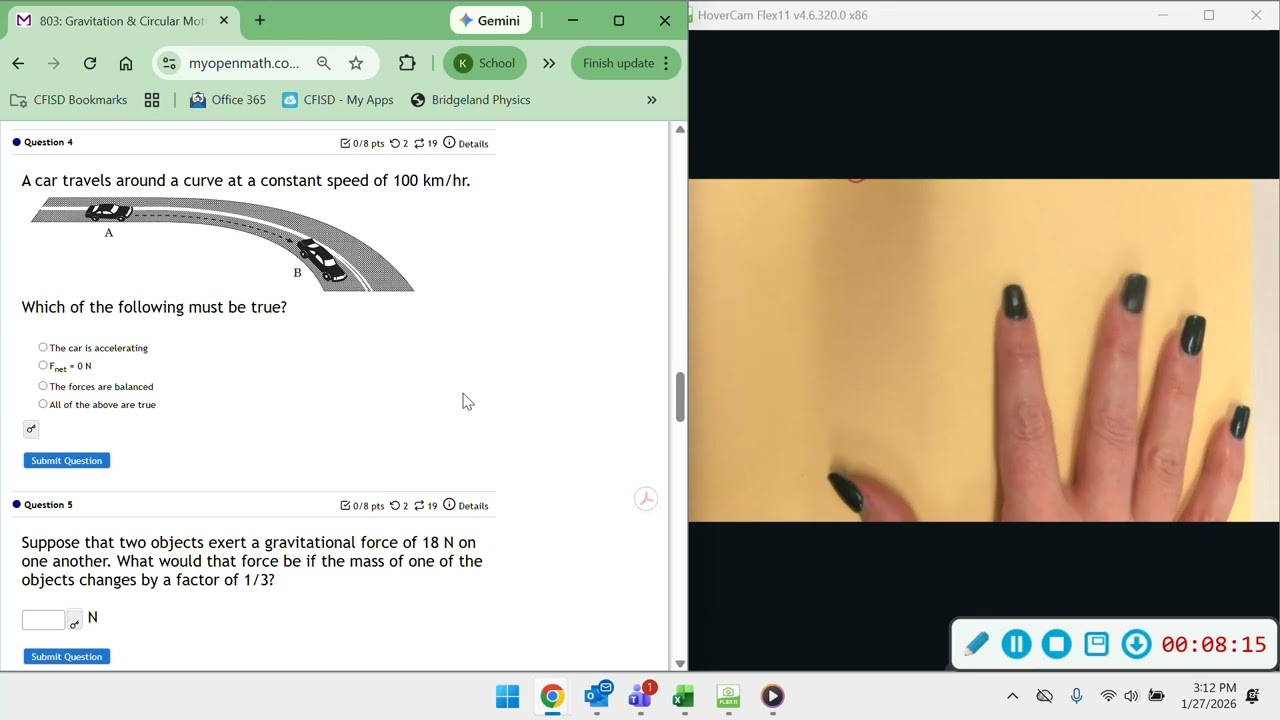The image size is (1280, 720).
Task: Click the HoverCam download arrow icon
Action: coord(1136,645)
